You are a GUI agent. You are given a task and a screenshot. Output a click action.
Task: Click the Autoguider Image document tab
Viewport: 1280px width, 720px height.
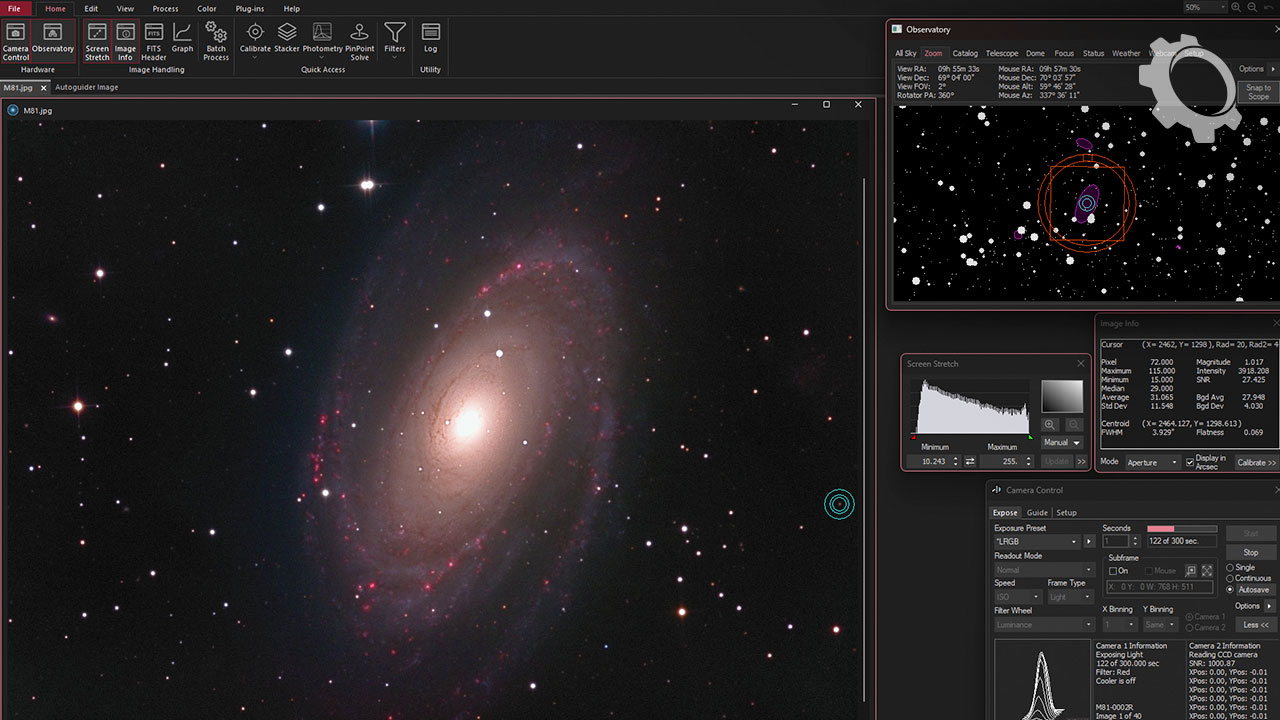(x=86, y=87)
